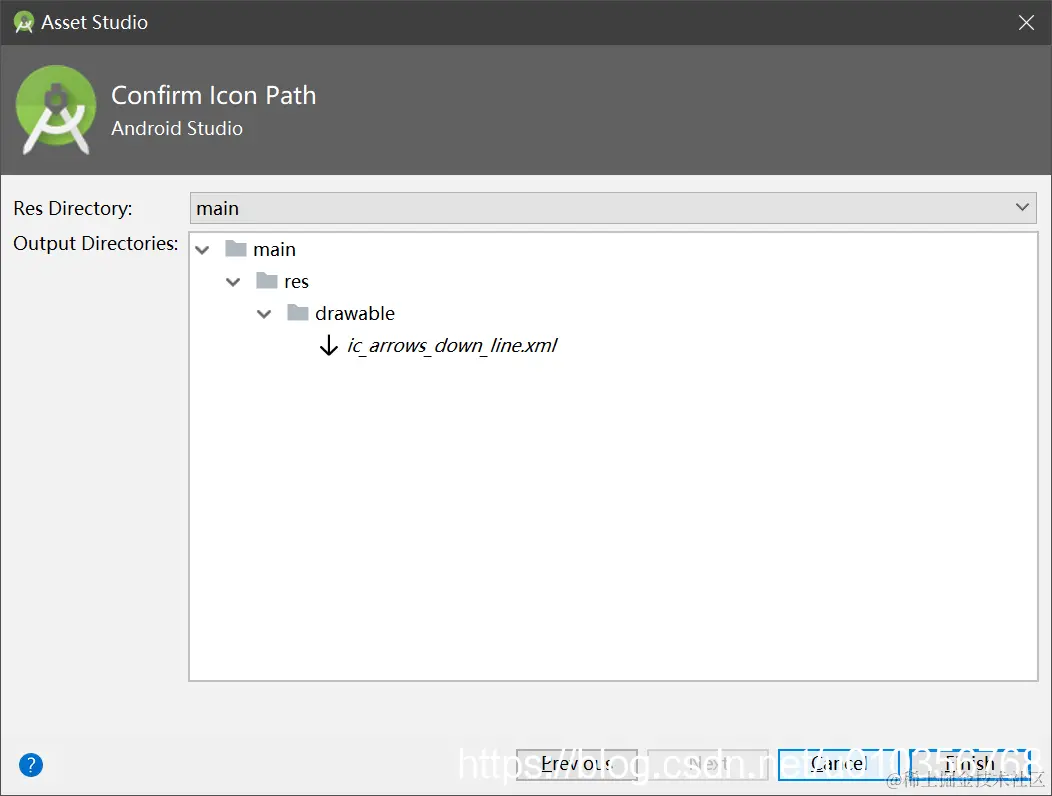
Task: Click the Confirm Icon Path heading
Action: click(213, 95)
